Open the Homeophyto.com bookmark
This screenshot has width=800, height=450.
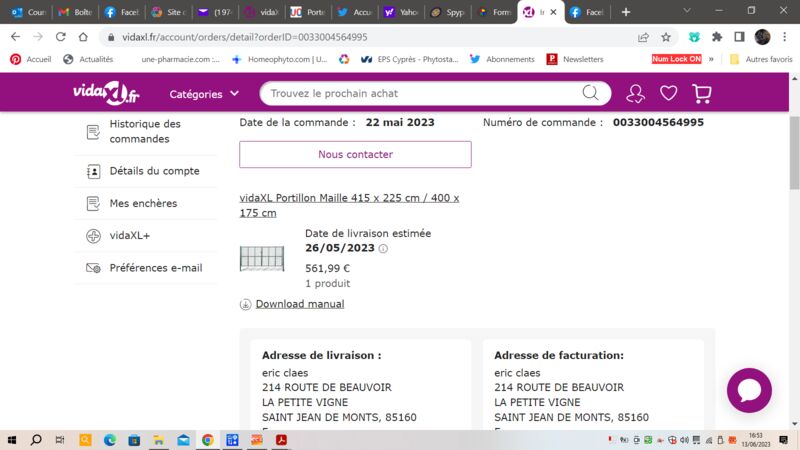[x=280, y=59]
